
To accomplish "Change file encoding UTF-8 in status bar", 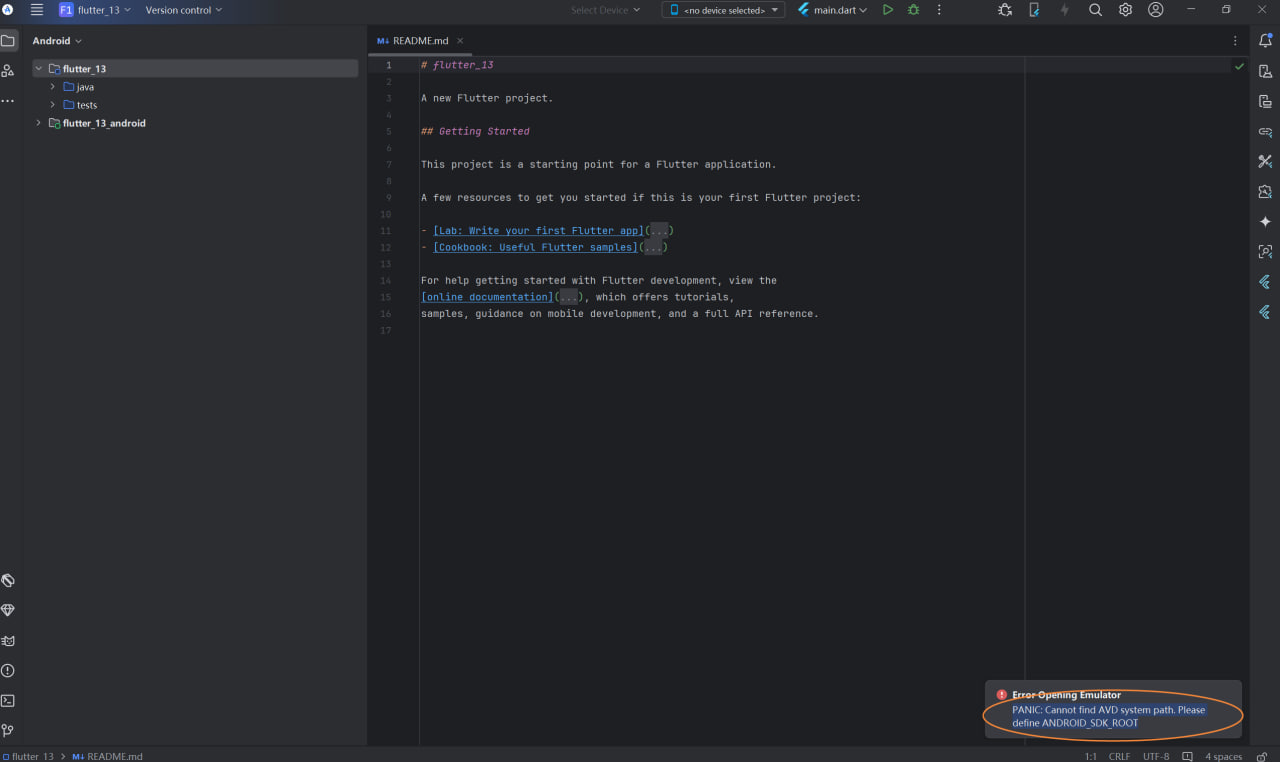I will pyautogui.click(x=1156, y=756).
